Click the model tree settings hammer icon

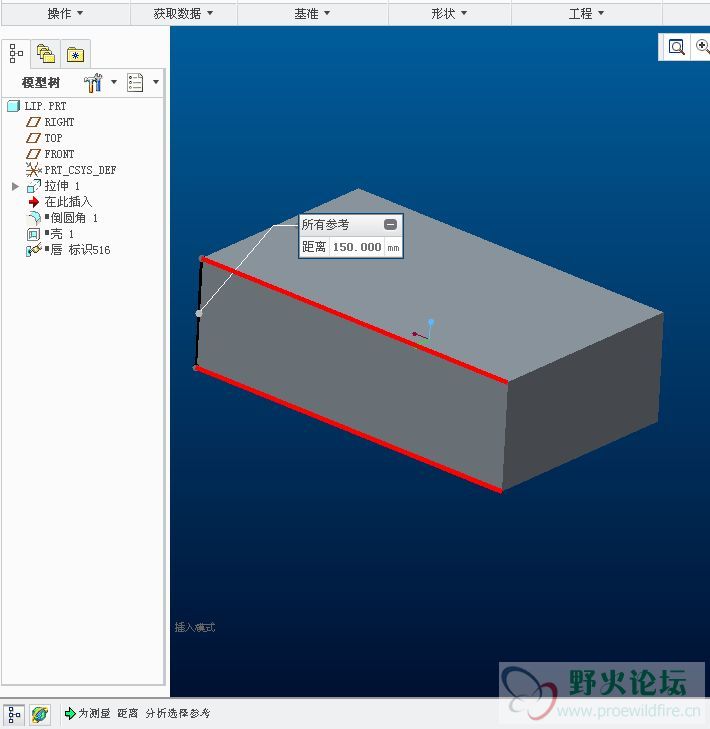pyautogui.click(x=94, y=82)
